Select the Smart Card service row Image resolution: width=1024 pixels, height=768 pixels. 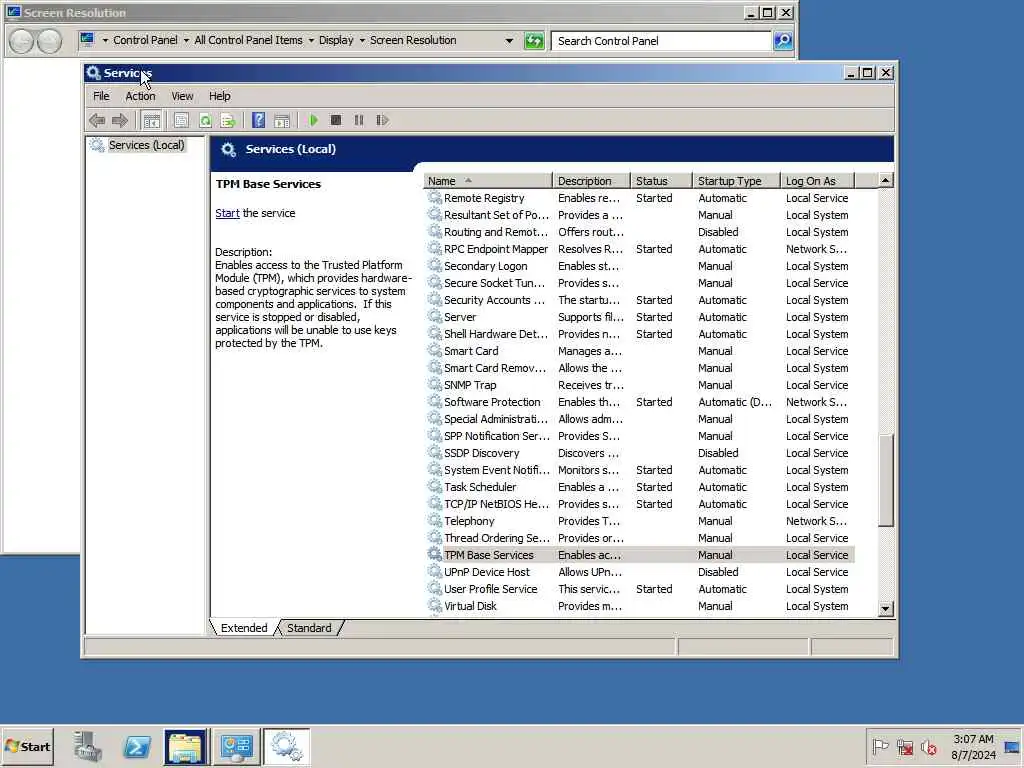tap(639, 351)
